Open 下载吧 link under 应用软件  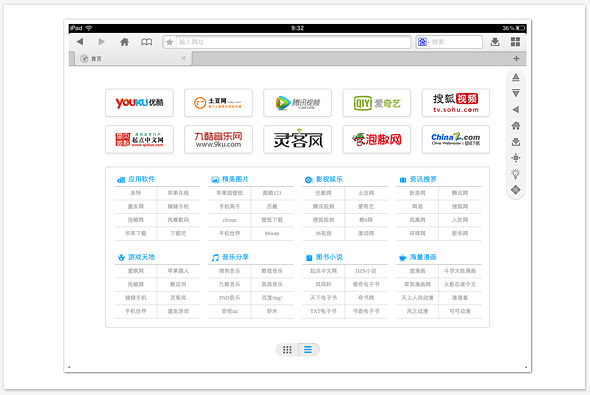pyautogui.click(x=178, y=233)
